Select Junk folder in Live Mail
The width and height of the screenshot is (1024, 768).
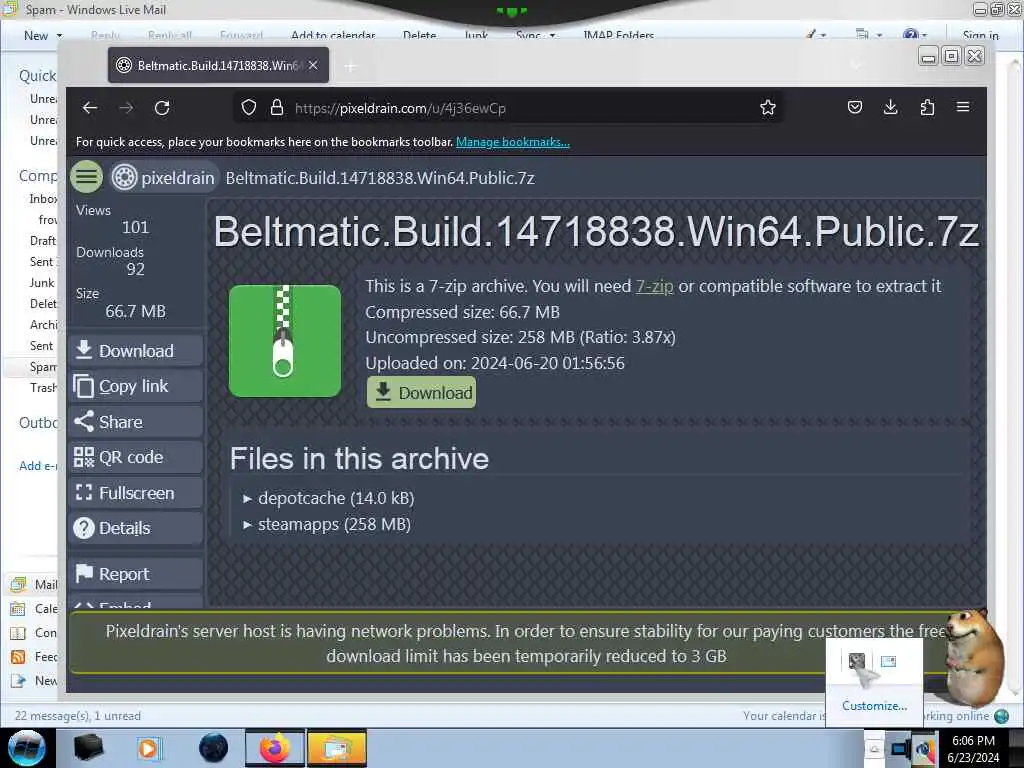42,283
